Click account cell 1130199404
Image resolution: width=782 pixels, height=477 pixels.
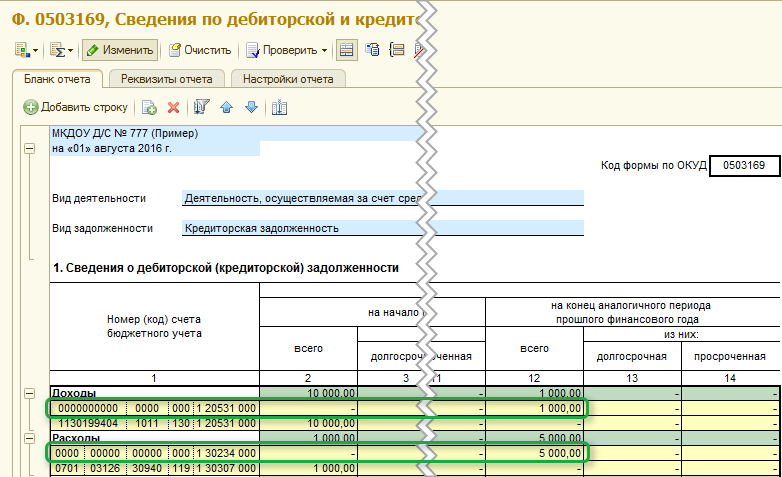point(88,424)
